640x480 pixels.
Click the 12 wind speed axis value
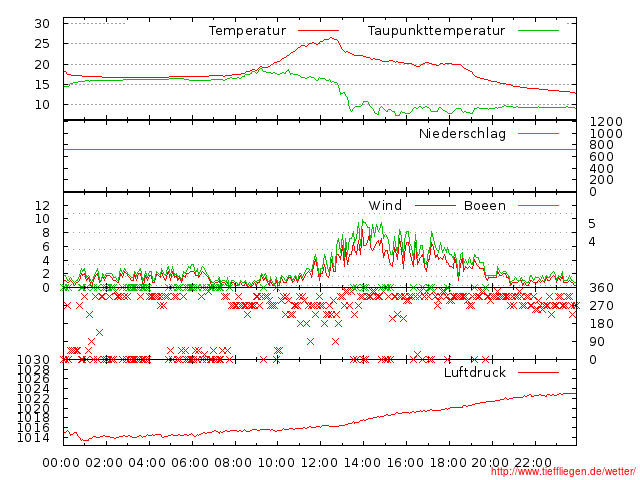click(x=42, y=205)
